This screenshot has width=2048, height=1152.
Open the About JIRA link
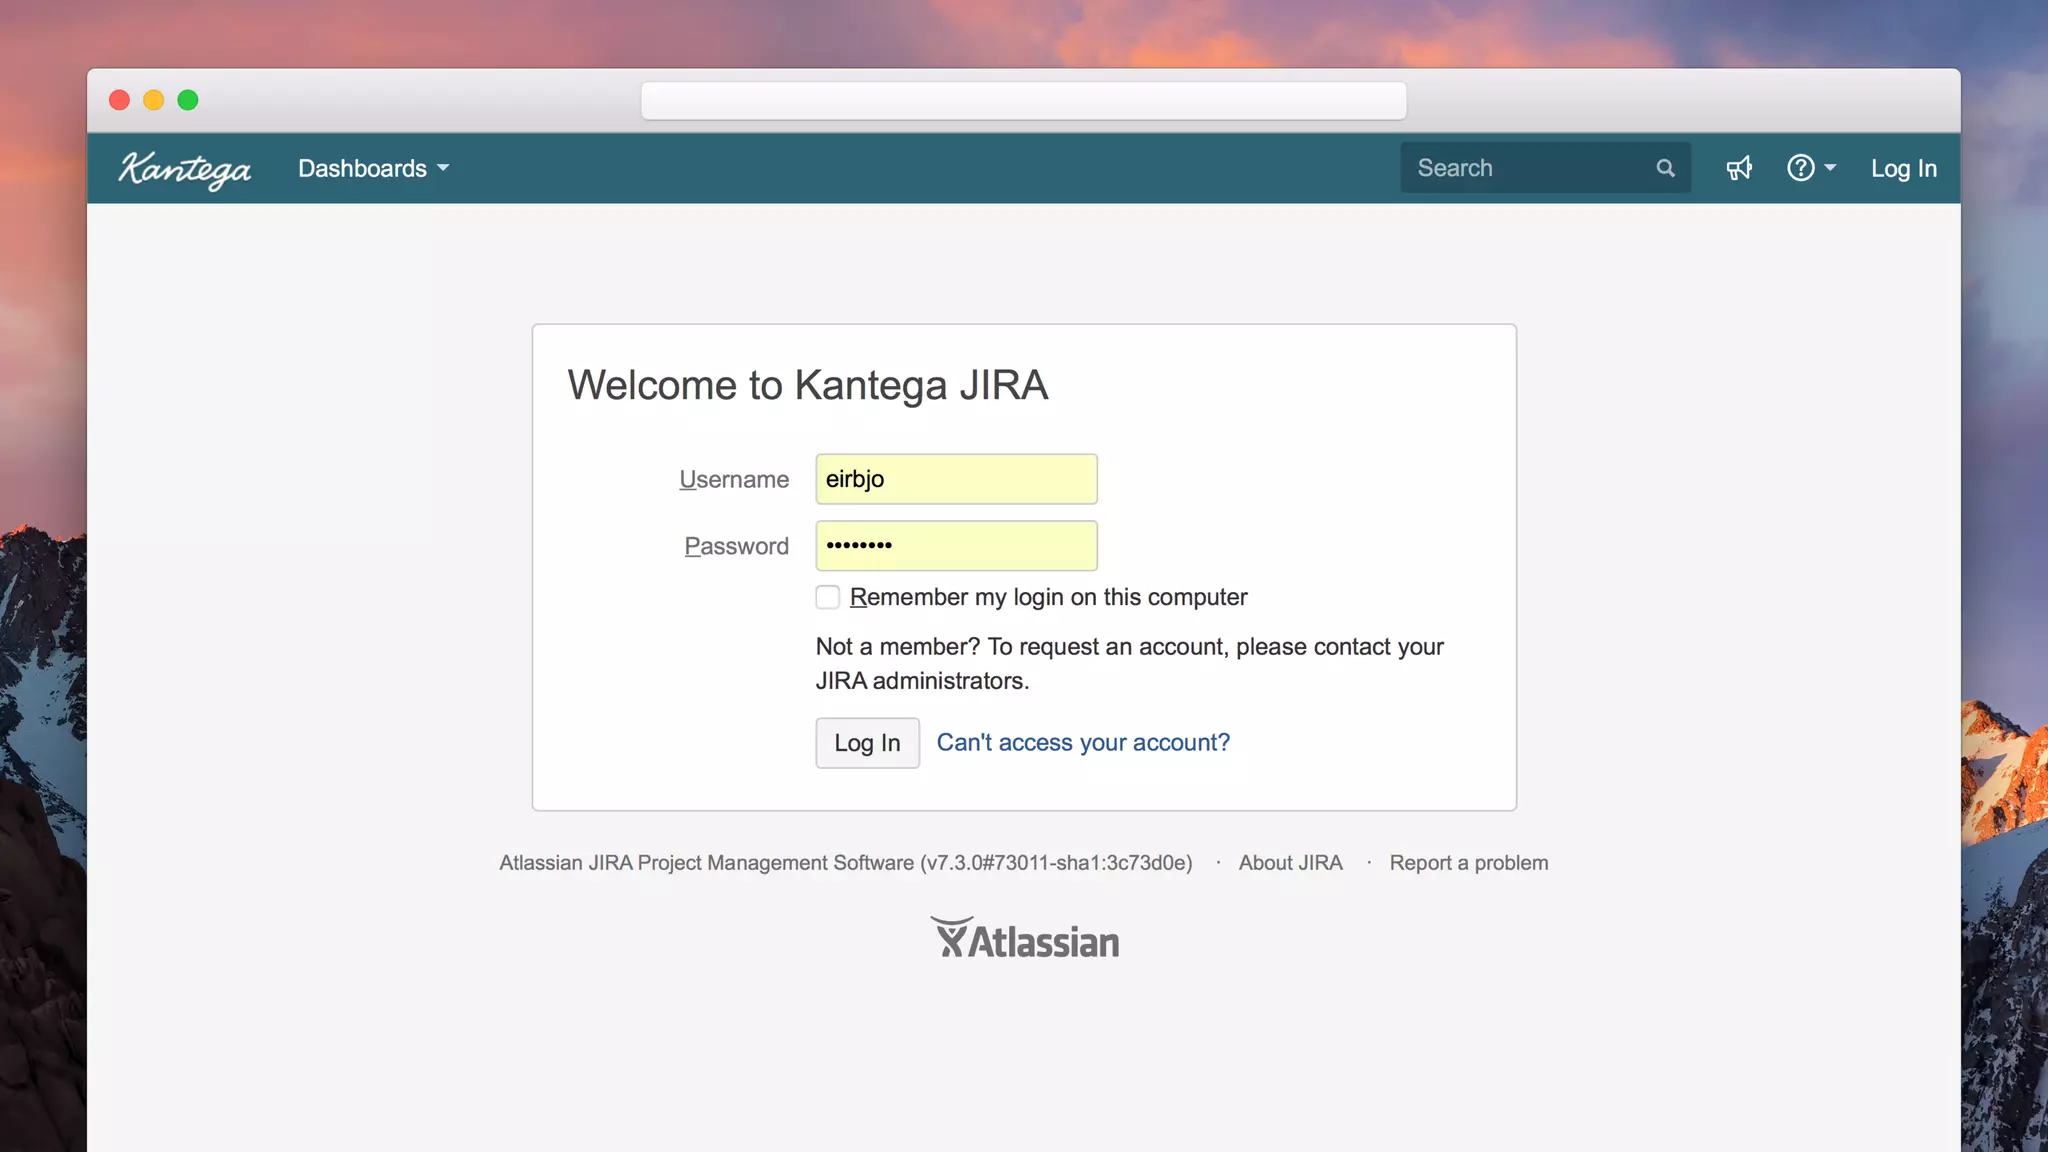coord(1290,862)
